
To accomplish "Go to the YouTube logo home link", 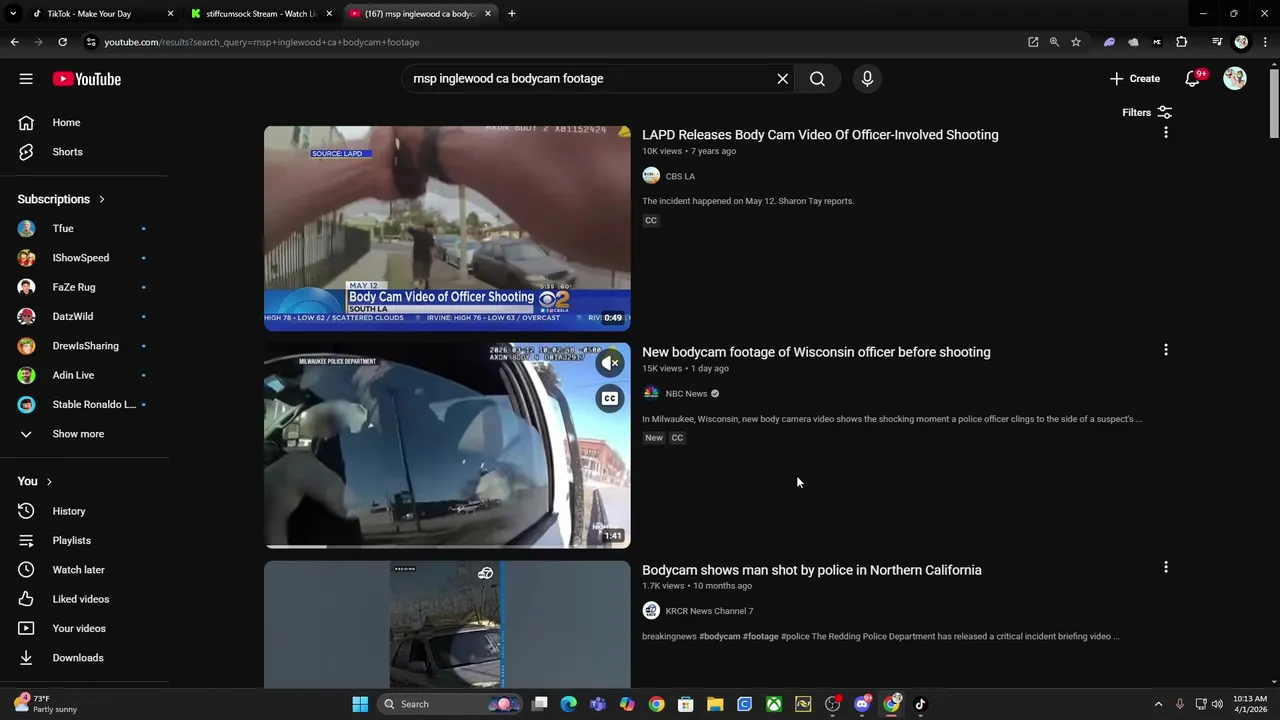I will 87,79.
